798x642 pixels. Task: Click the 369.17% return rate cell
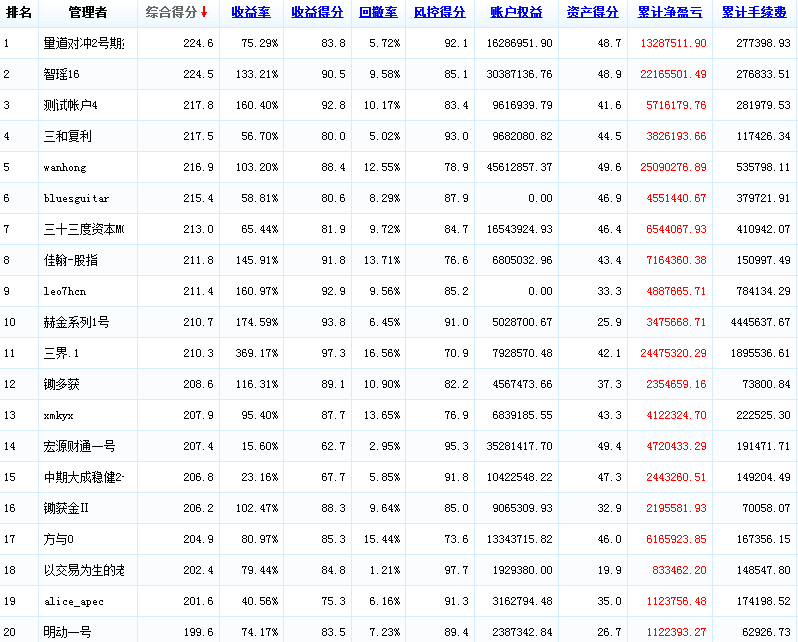[256, 353]
